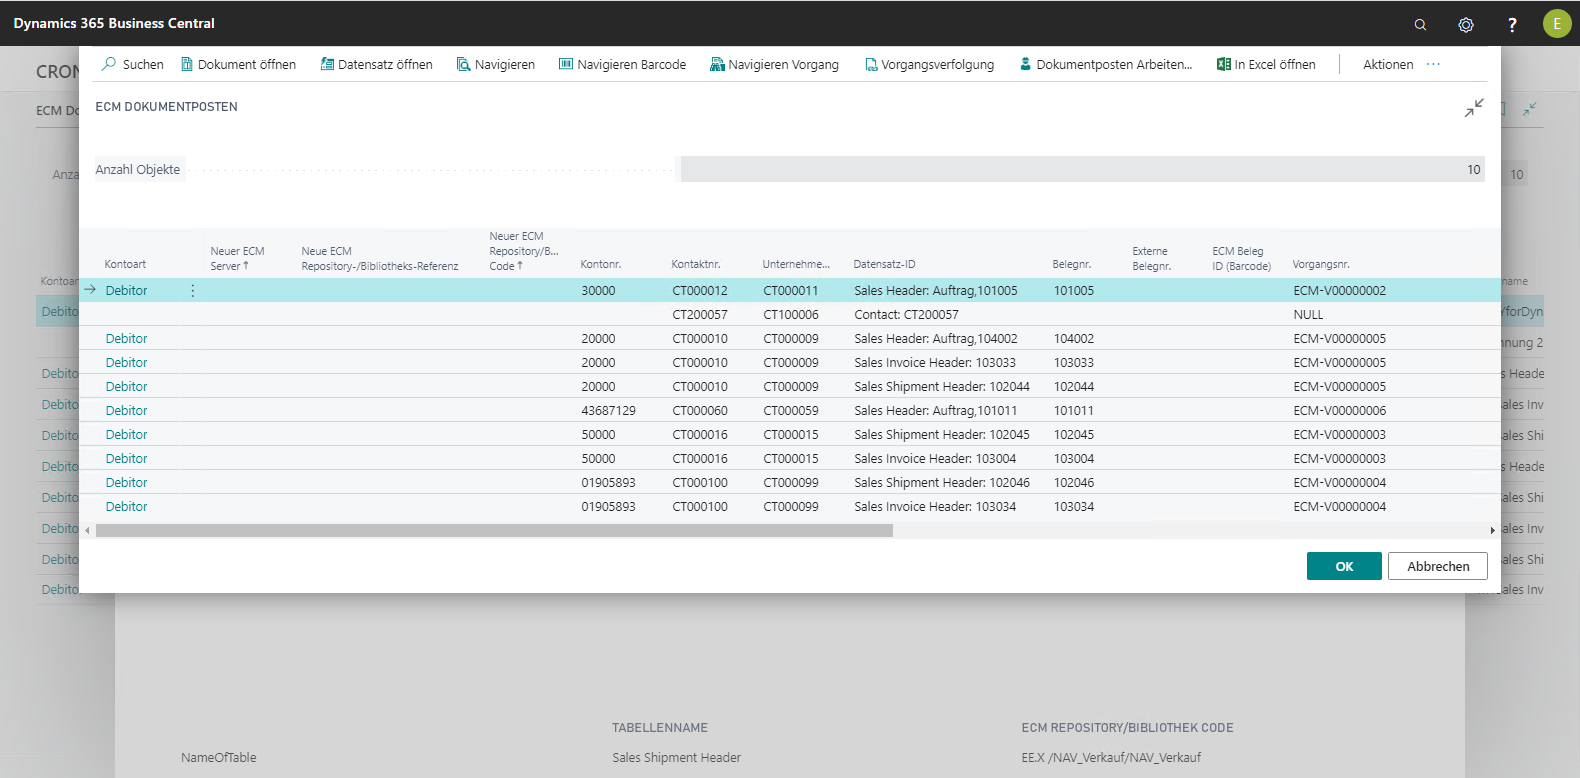The width and height of the screenshot is (1580, 778).
Task: Click the In Excel öffnen icon
Action: point(1223,64)
